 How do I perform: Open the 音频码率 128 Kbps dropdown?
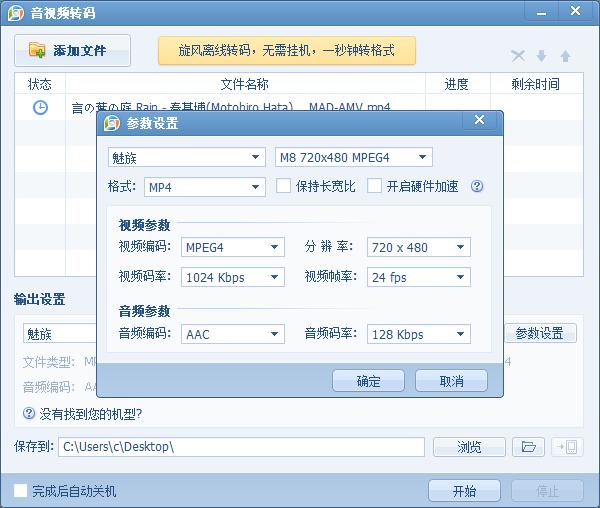pos(419,334)
